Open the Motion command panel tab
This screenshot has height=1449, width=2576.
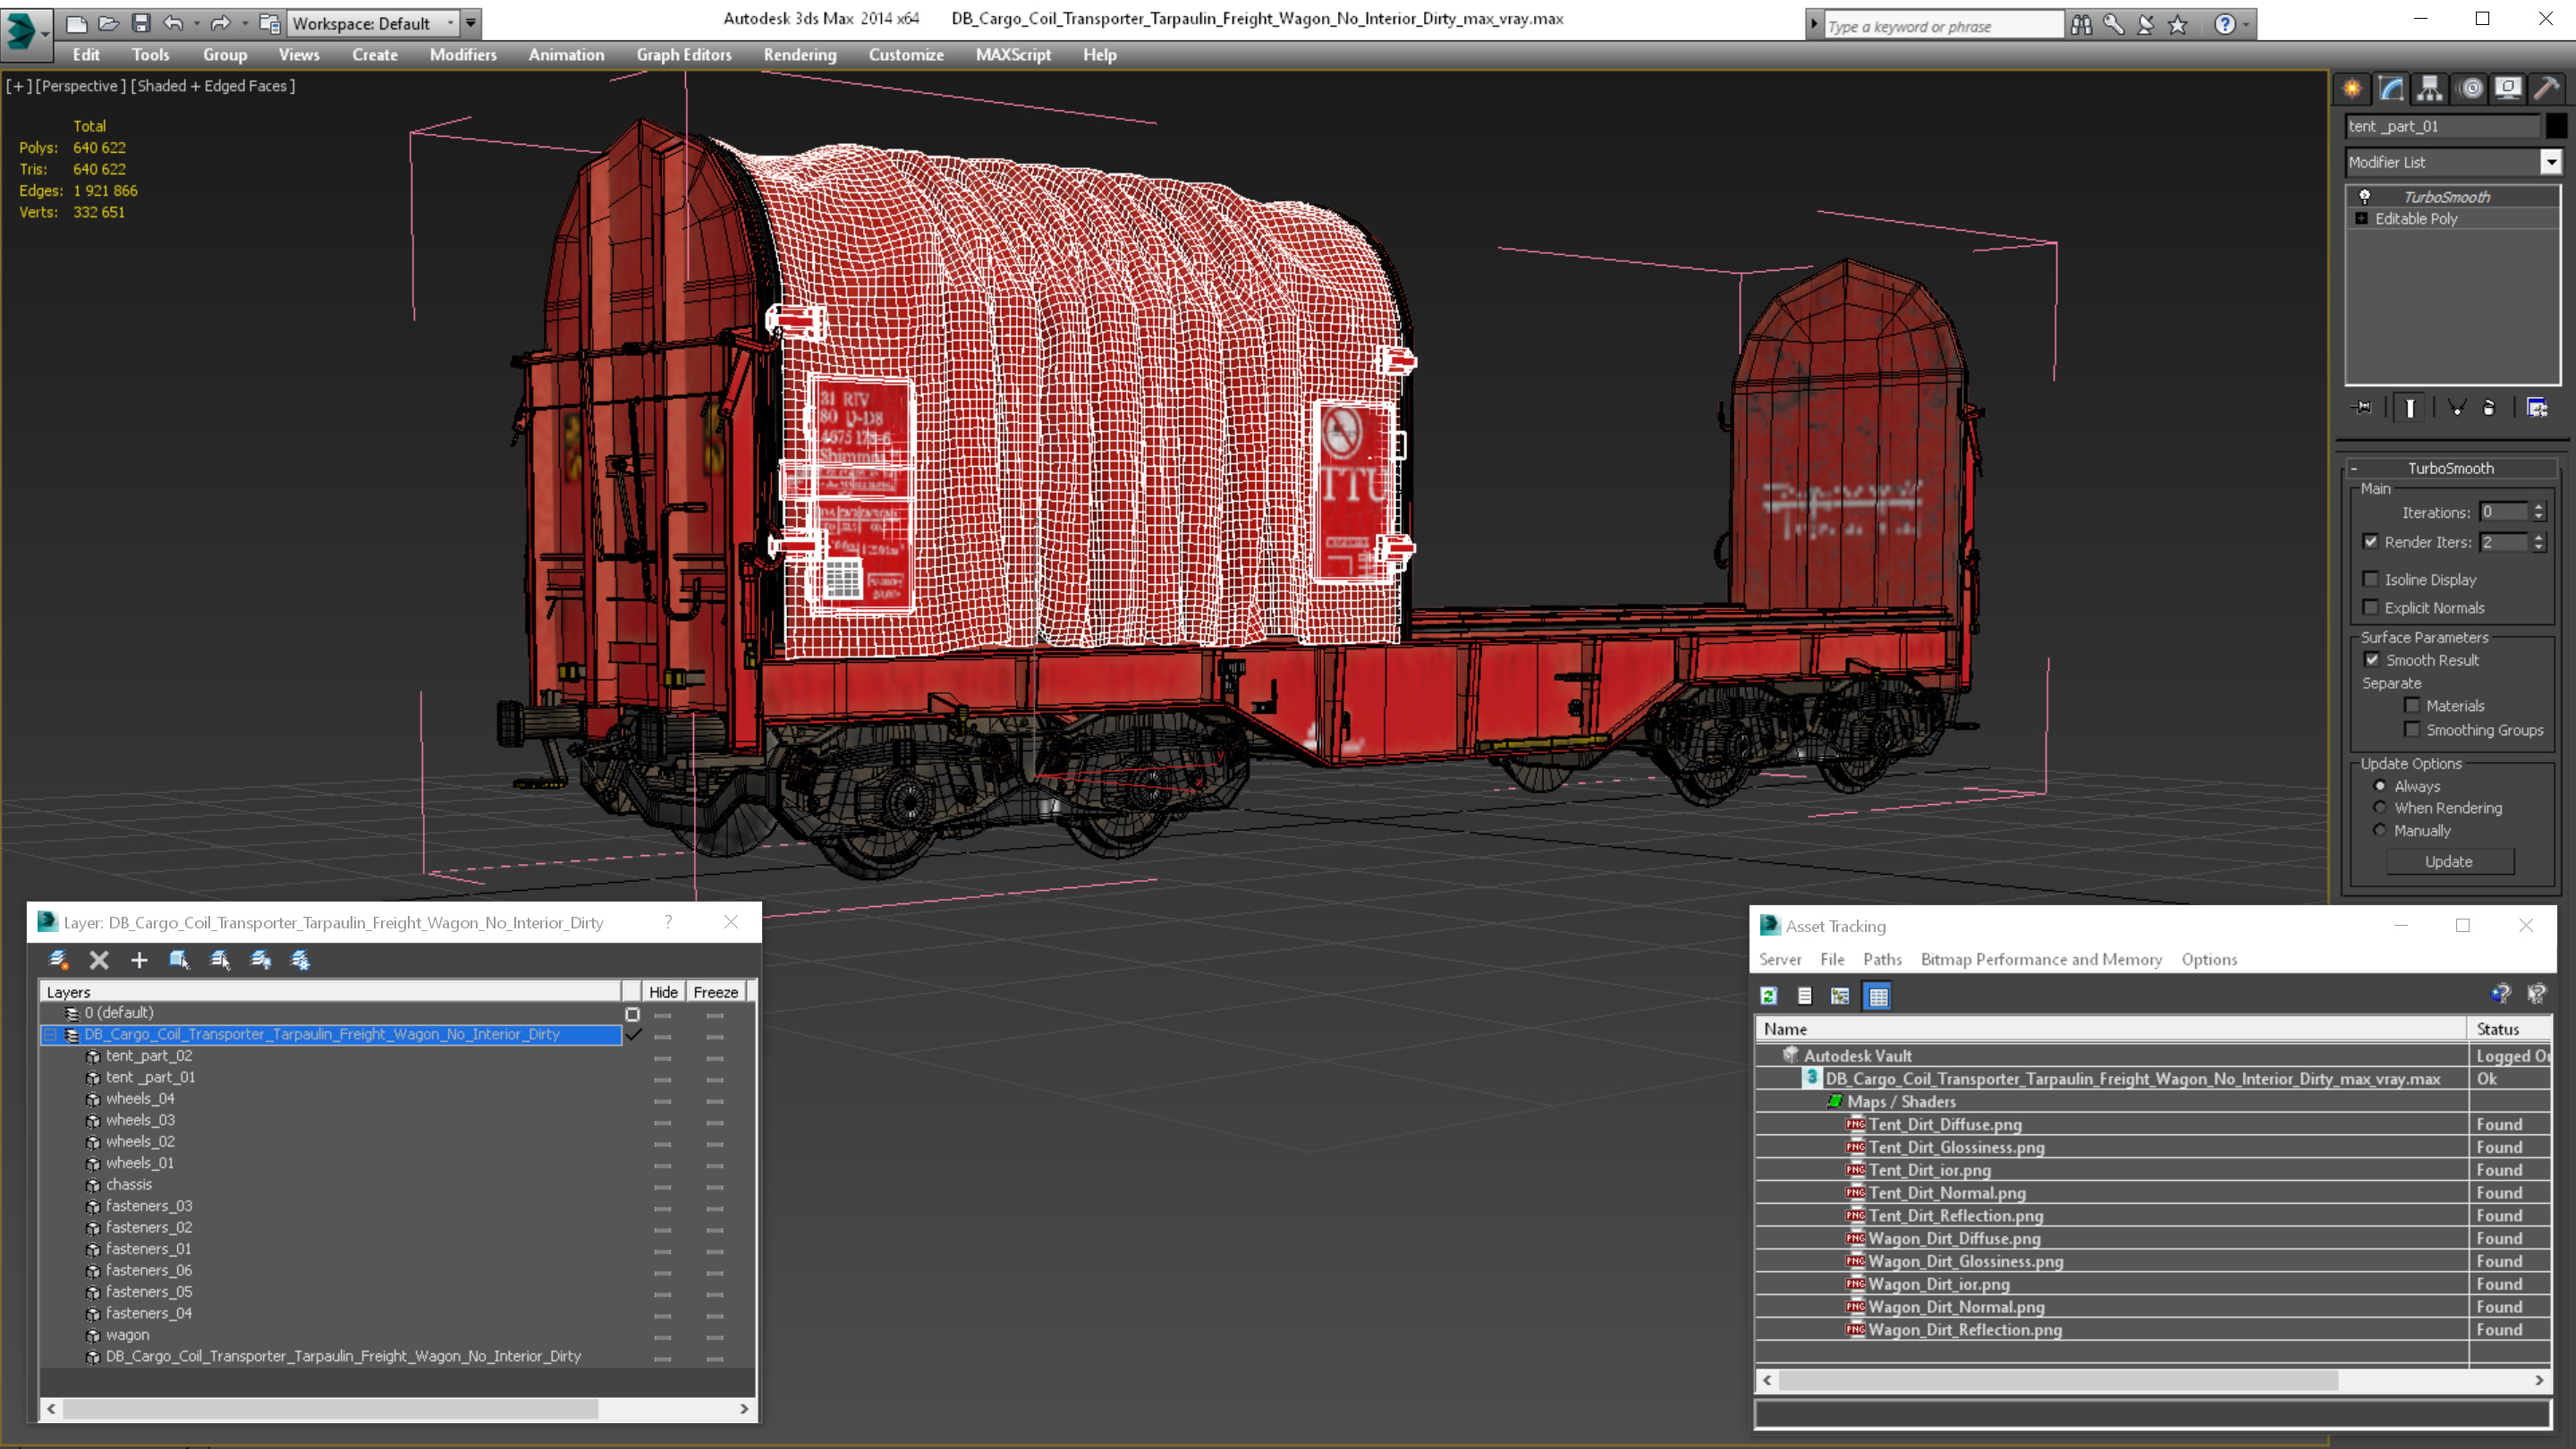click(2470, 88)
